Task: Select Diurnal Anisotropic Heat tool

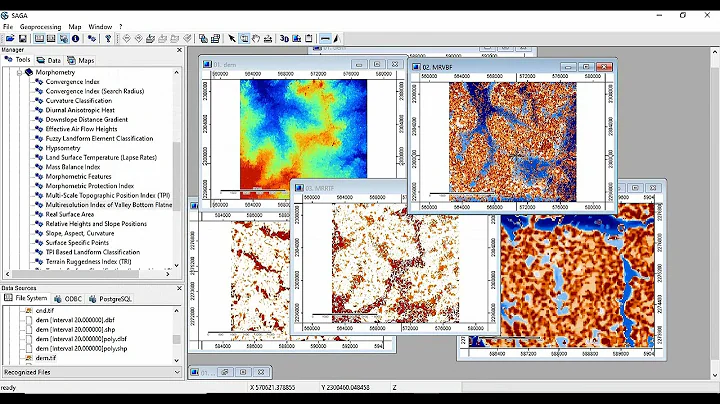Action: 80,110
